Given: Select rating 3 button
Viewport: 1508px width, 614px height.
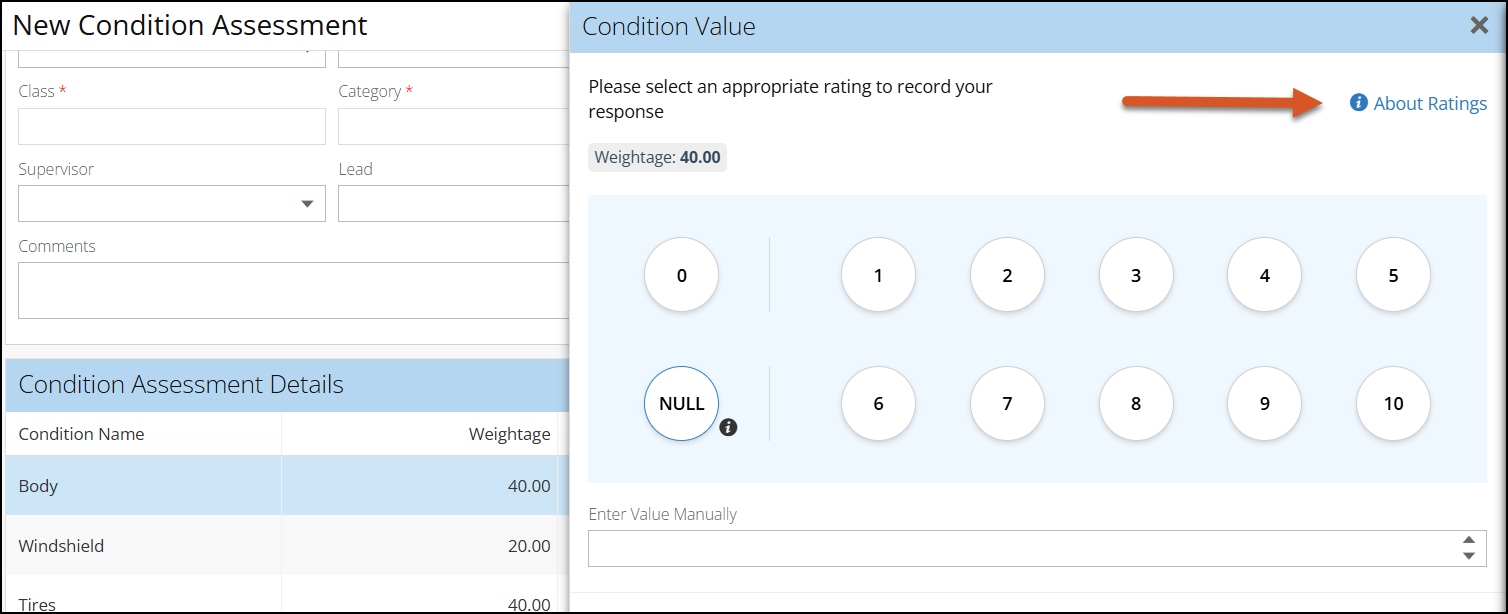Looking at the screenshot, I should [x=1136, y=276].
